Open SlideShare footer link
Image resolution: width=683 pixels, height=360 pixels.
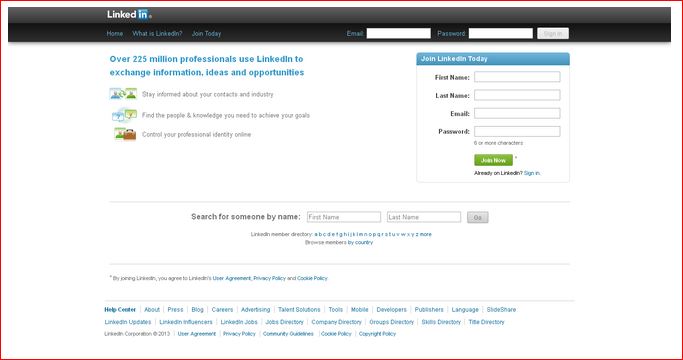[x=501, y=309]
